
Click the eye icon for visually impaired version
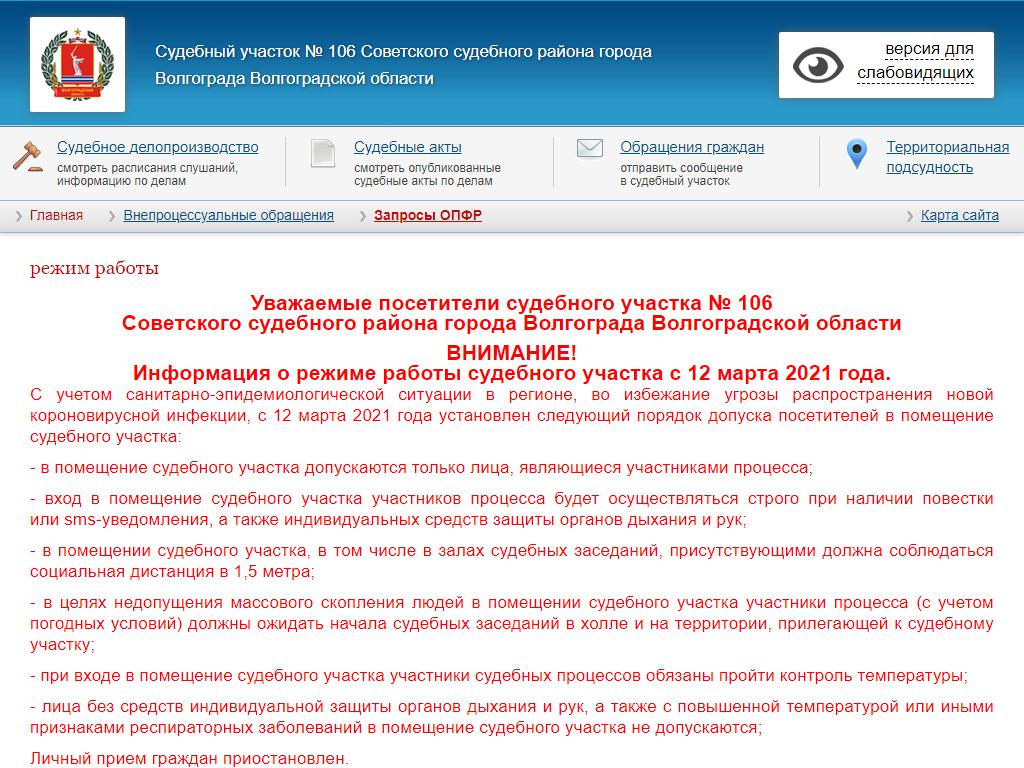818,65
